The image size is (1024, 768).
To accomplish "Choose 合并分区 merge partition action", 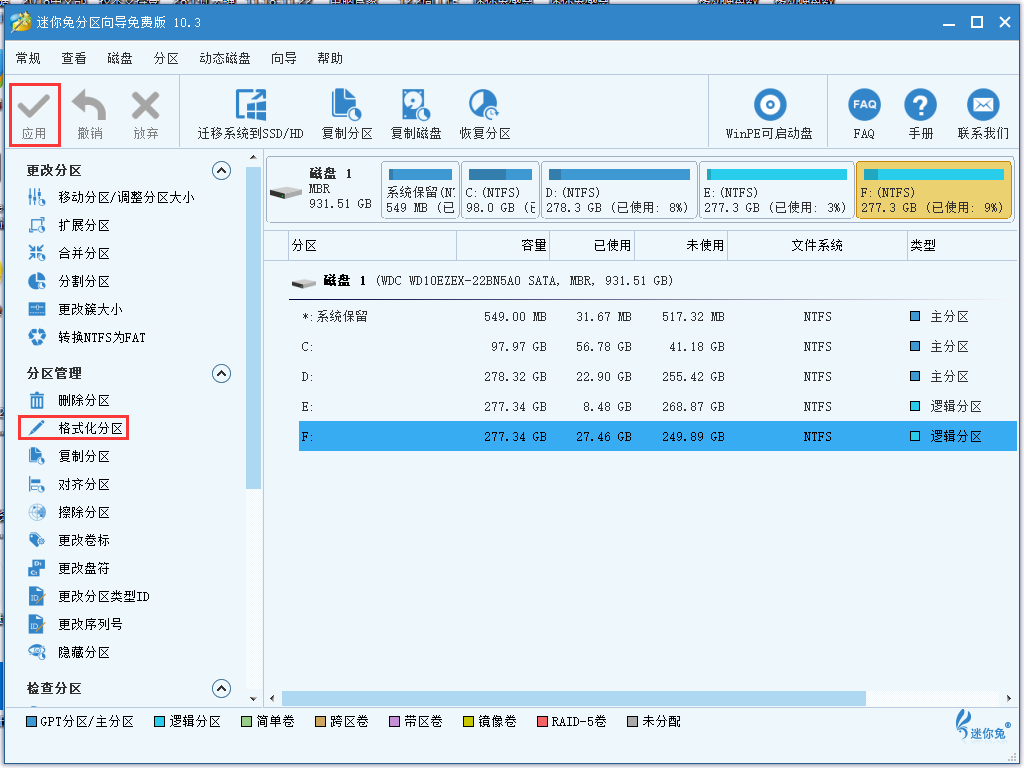I will coord(69,253).
